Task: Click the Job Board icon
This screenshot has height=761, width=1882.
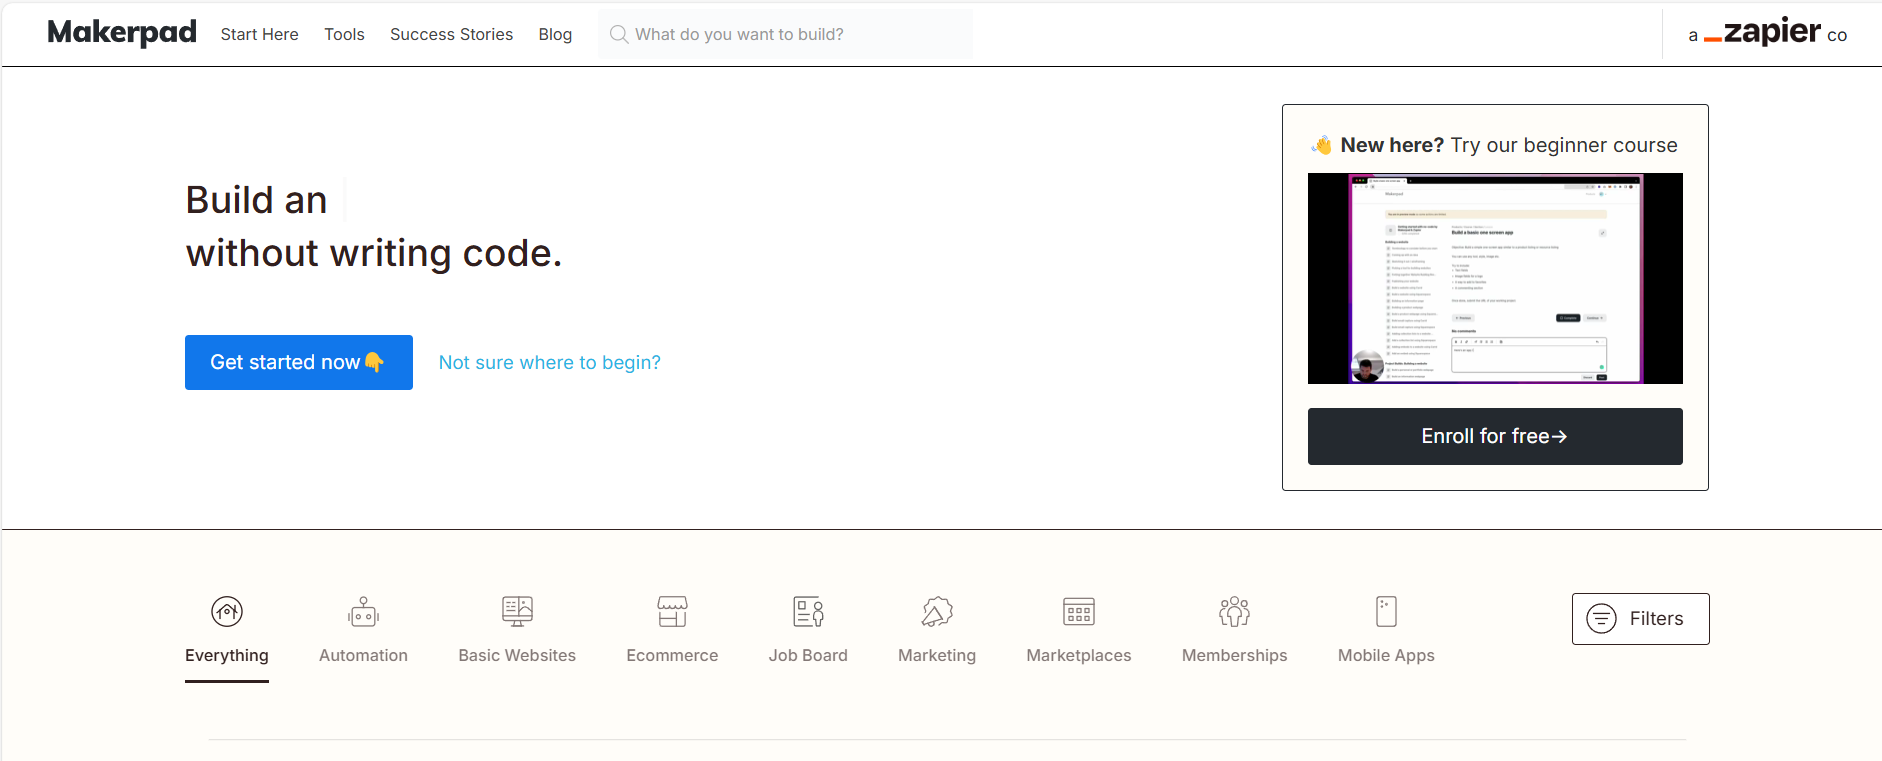Action: (808, 611)
